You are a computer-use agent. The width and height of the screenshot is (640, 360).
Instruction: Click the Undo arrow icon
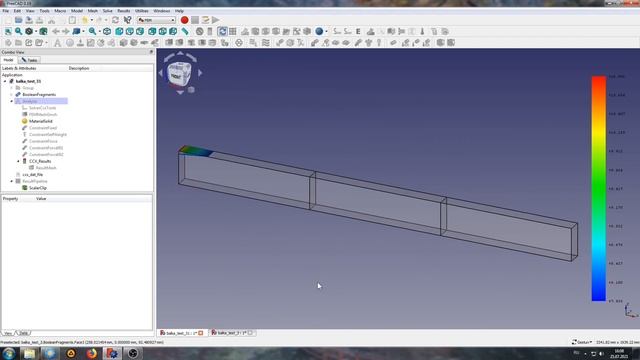point(85,20)
